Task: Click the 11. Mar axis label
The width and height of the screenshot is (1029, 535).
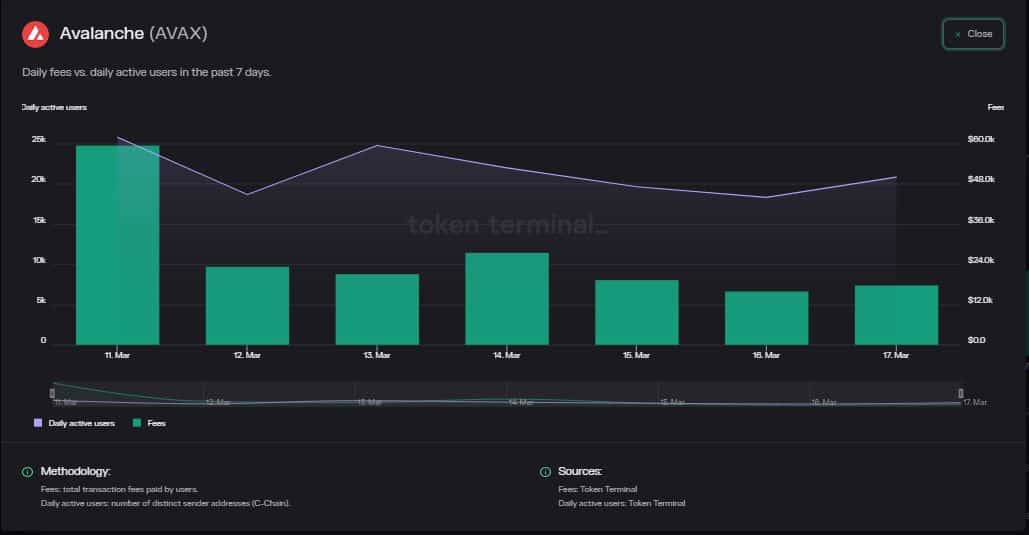Action: [117, 355]
